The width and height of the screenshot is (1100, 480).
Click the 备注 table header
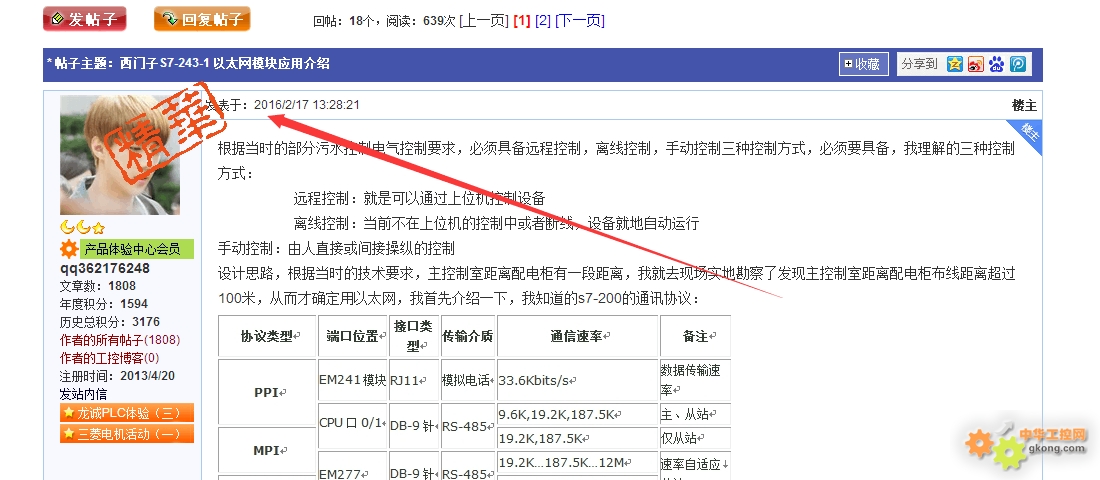(x=695, y=336)
